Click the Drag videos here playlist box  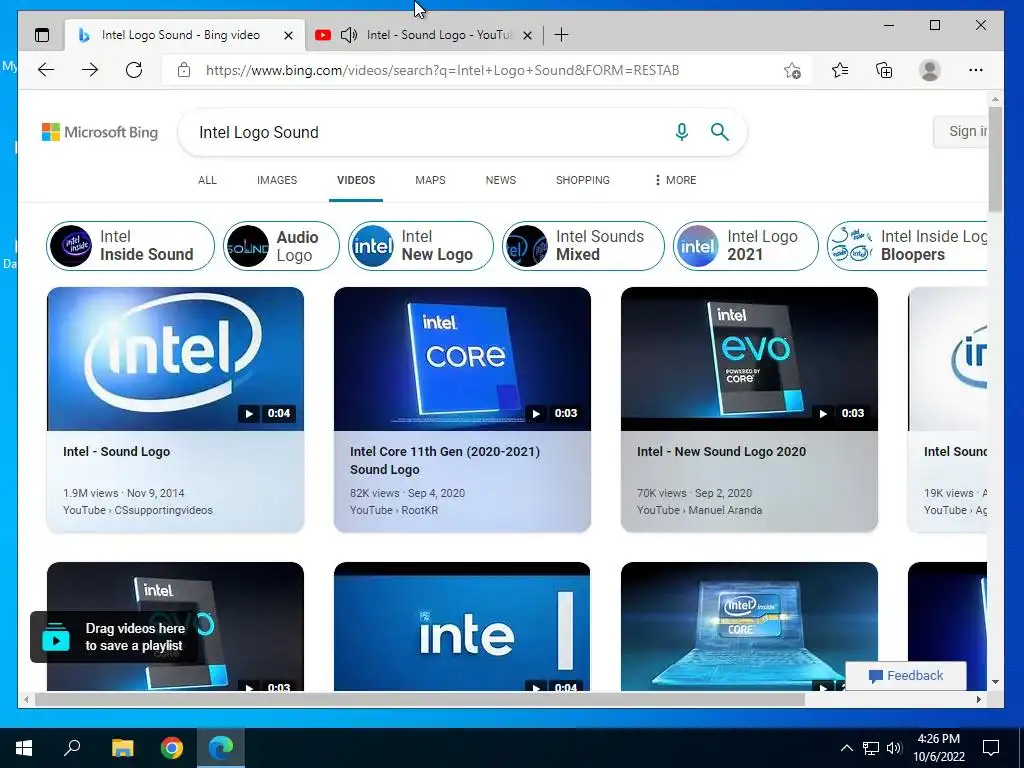[x=114, y=637]
